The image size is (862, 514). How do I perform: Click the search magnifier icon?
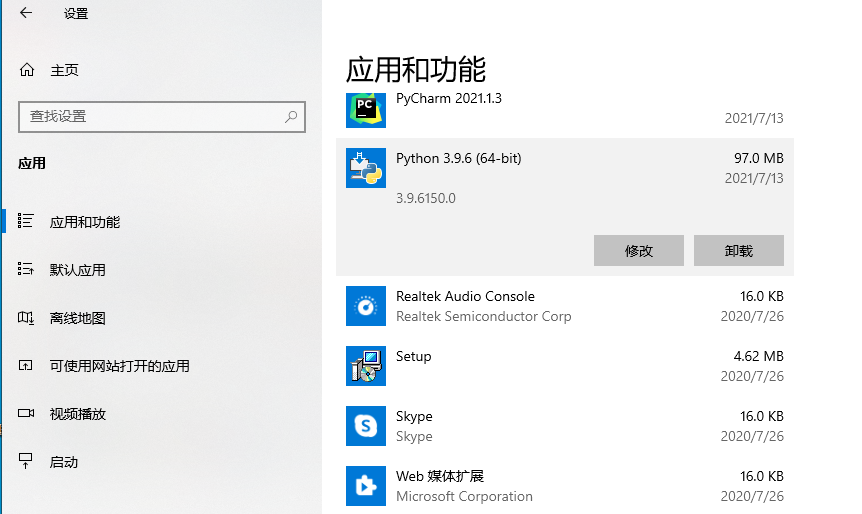coord(291,117)
